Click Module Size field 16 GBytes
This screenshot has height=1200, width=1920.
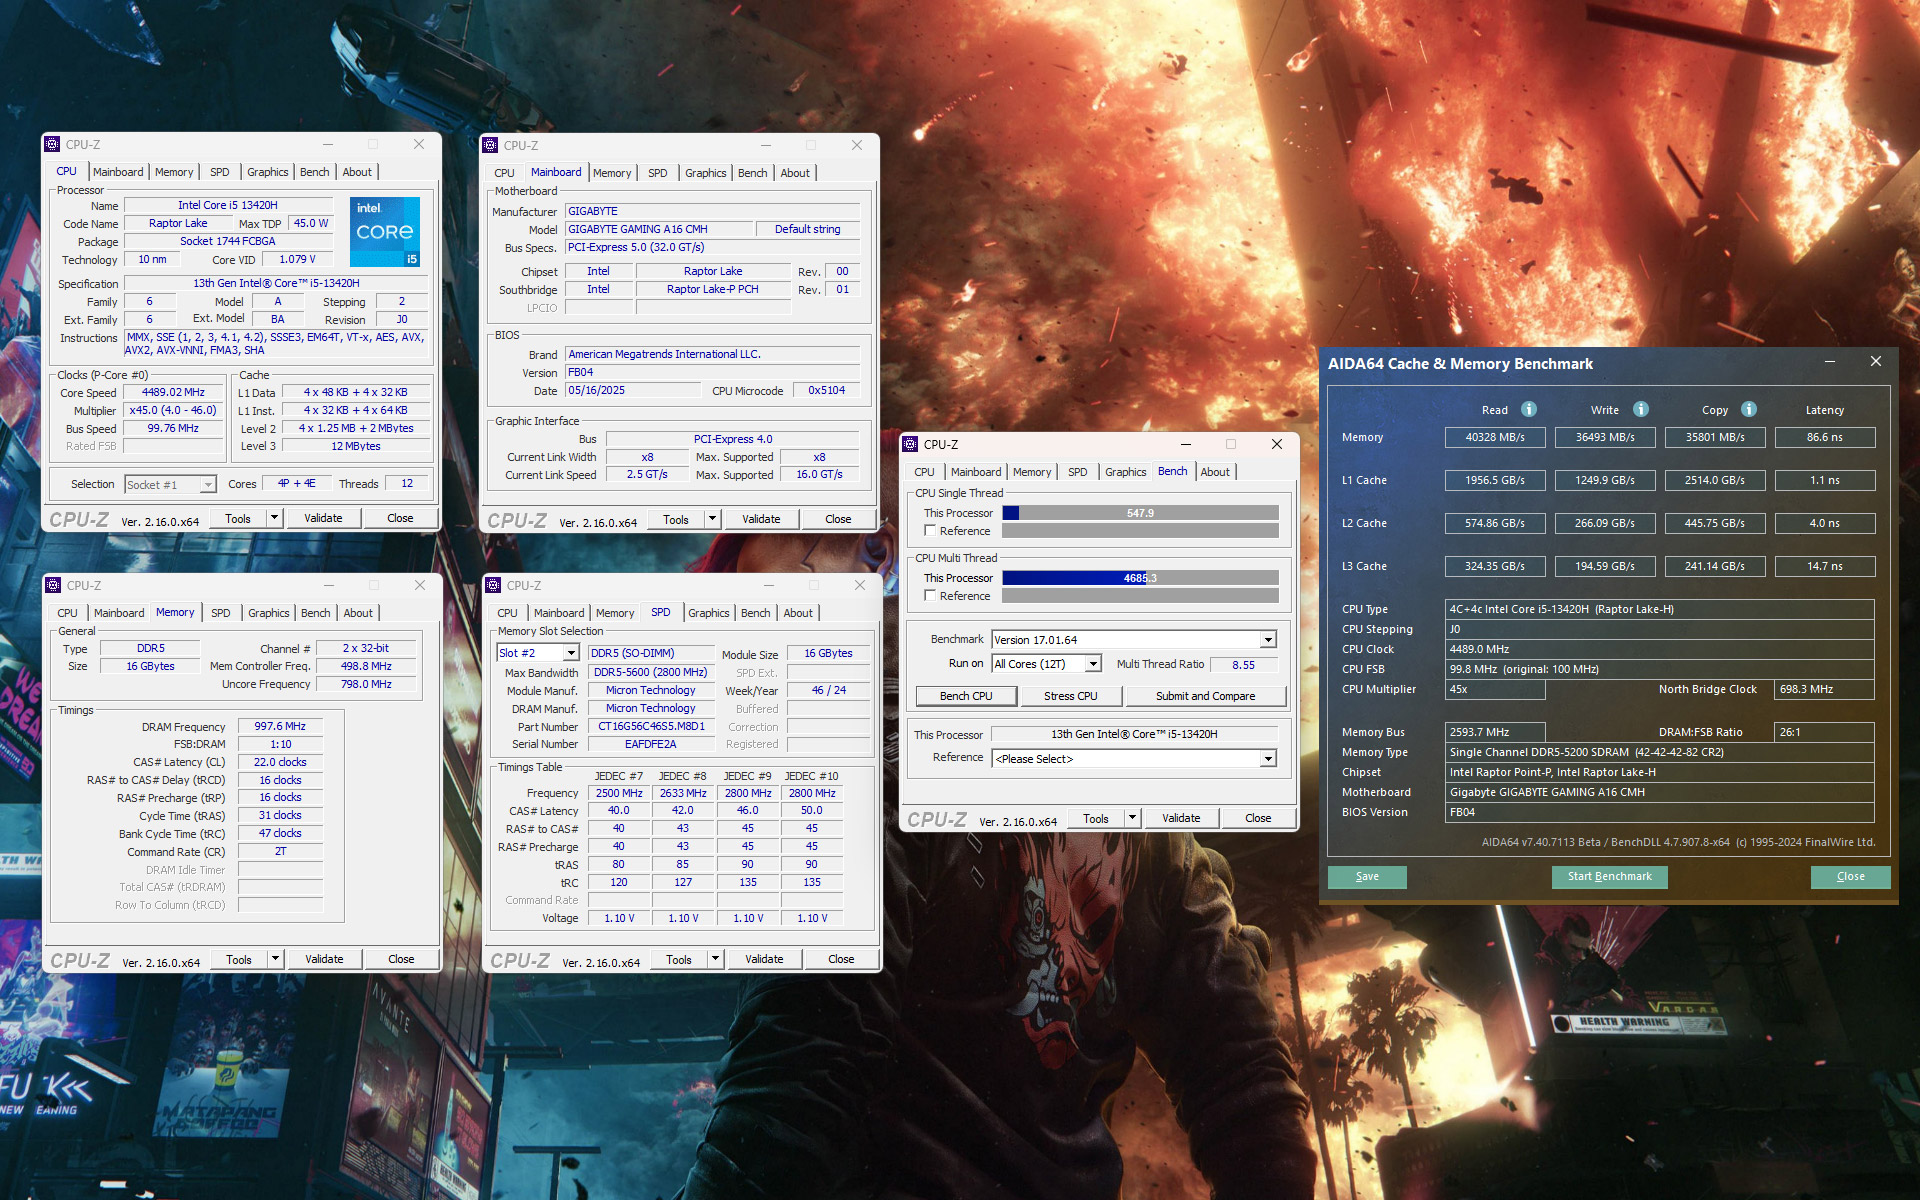click(x=828, y=653)
